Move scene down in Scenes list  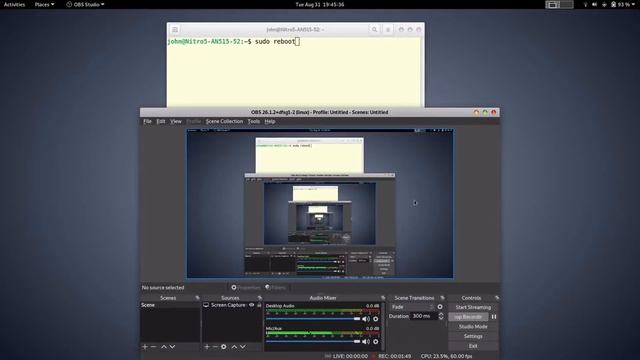pyautogui.click(x=172, y=347)
